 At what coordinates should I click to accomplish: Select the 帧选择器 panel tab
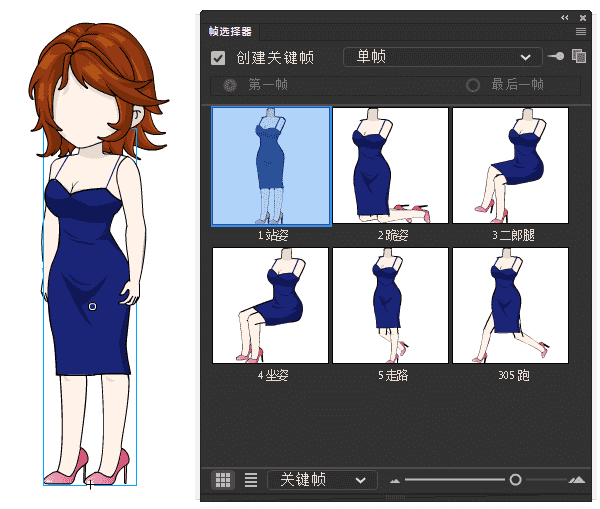pyautogui.click(x=231, y=32)
